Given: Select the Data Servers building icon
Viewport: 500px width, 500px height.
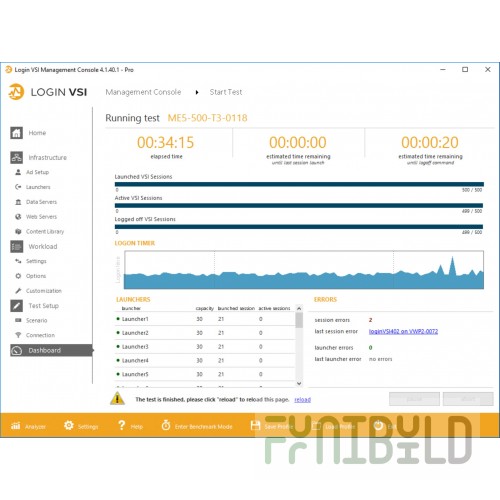Looking at the screenshot, I should coord(18,202).
